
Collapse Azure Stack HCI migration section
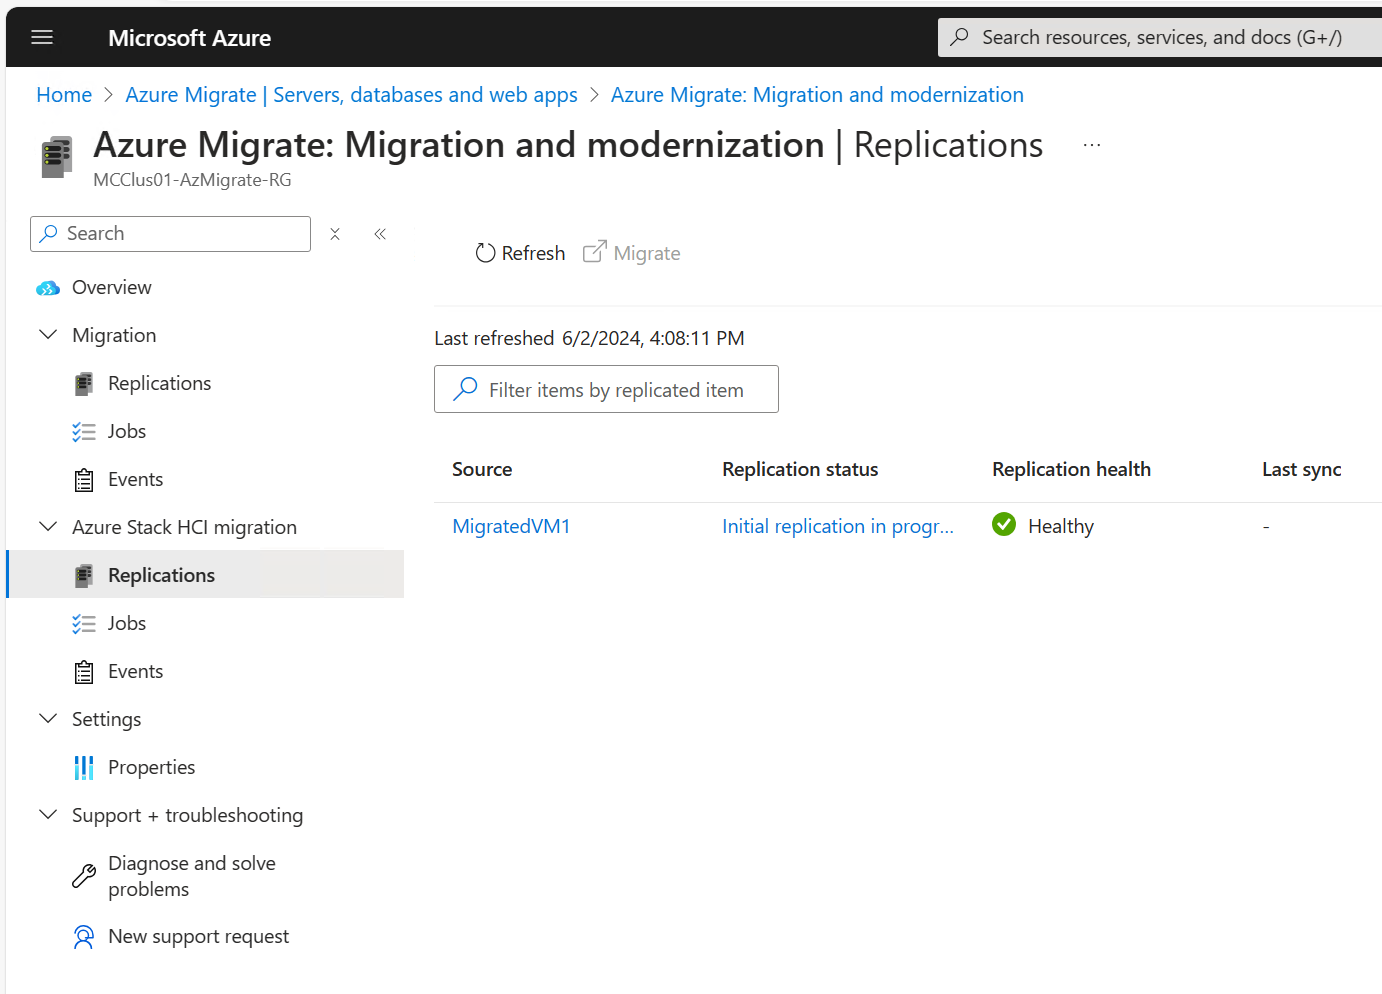(x=48, y=527)
